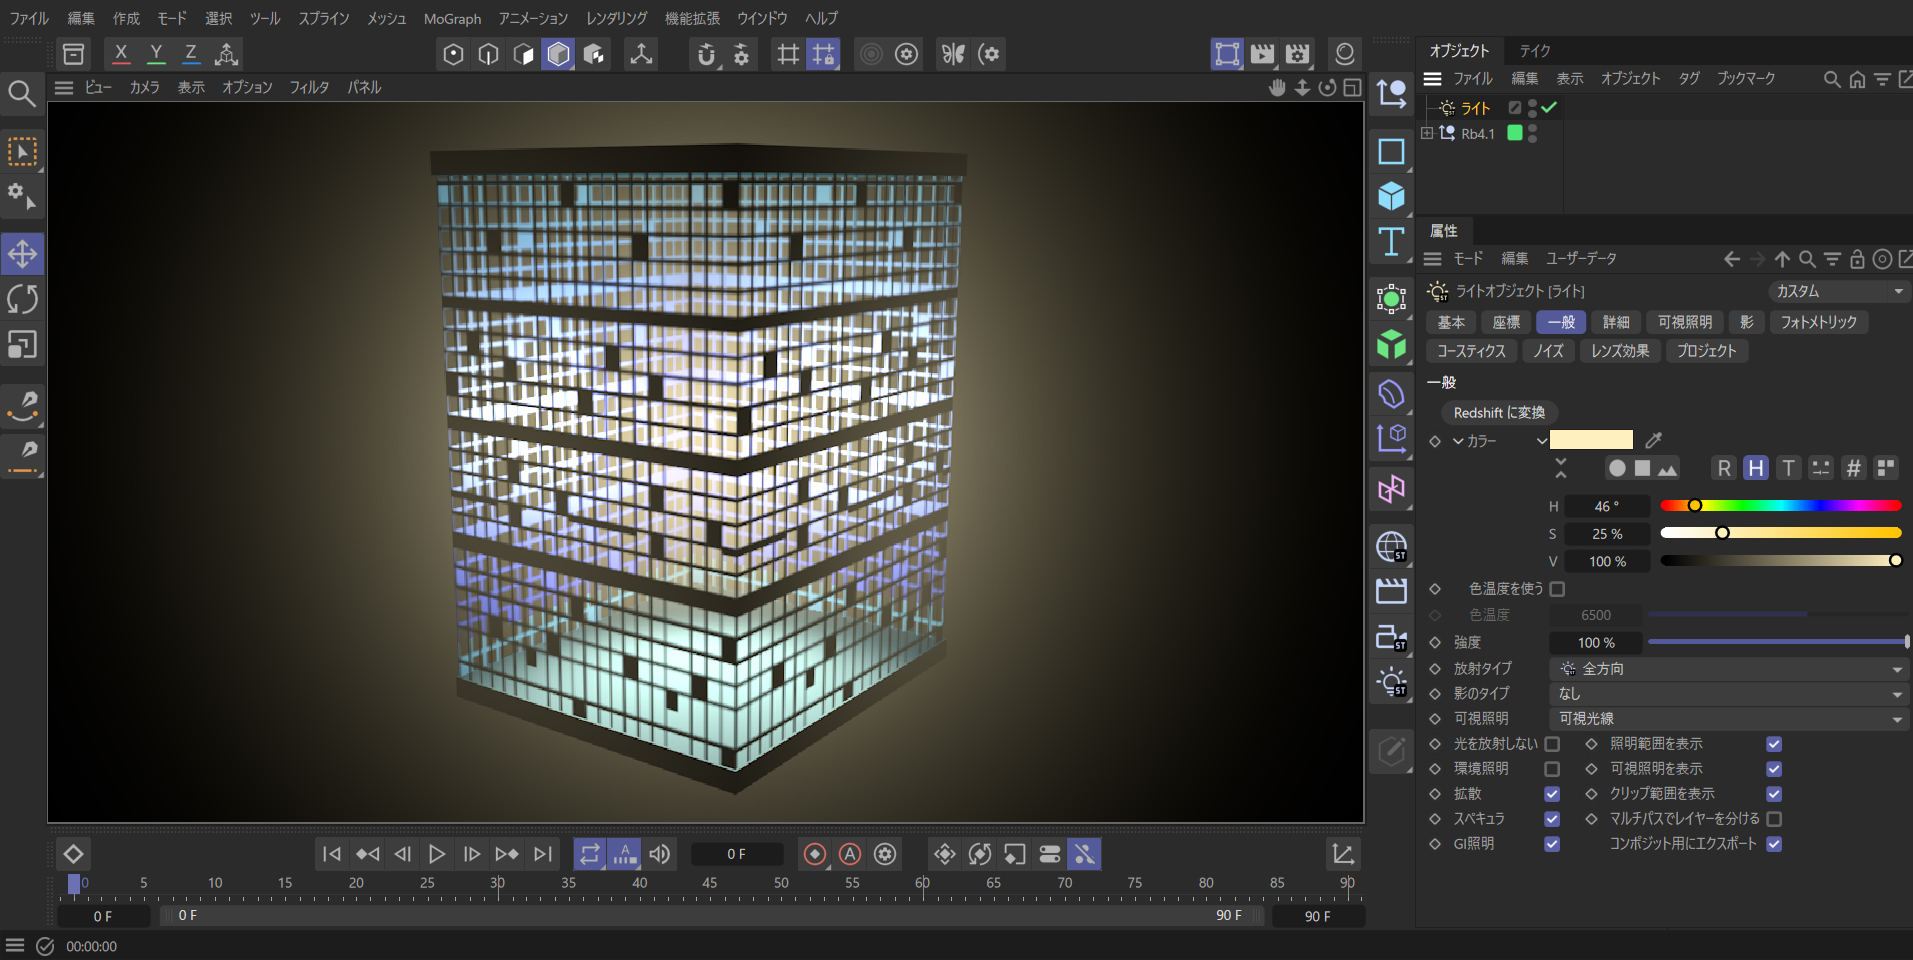Select the Scale tool

22,344
